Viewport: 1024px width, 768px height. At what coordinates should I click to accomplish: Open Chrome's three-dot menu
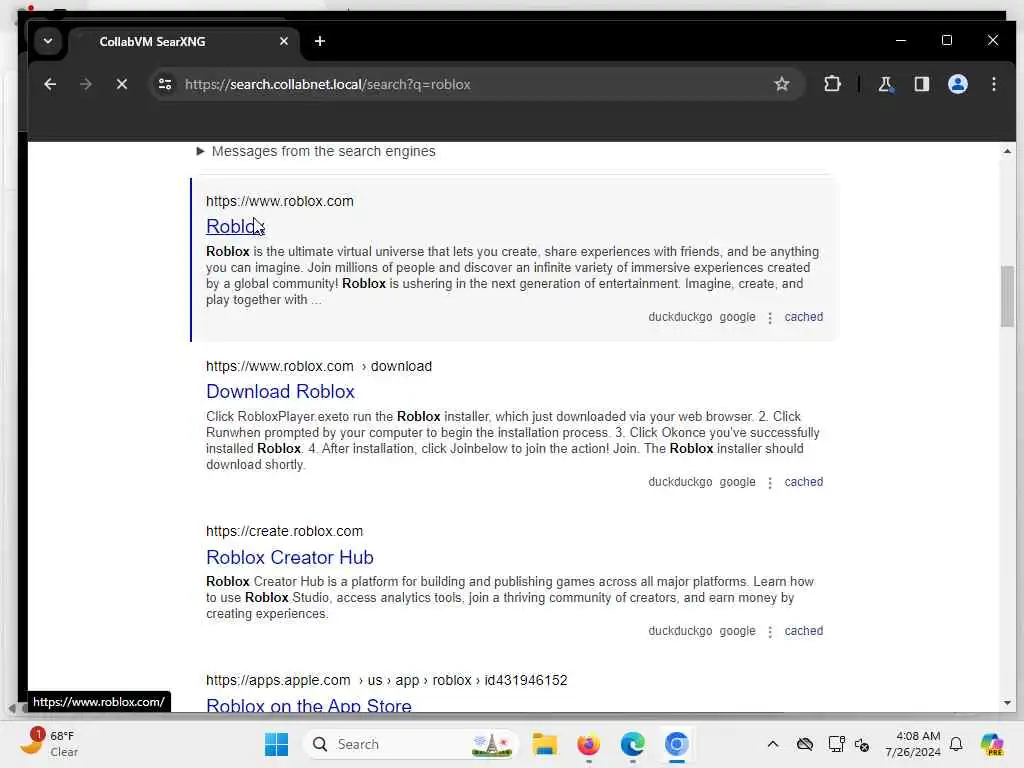[993, 84]
